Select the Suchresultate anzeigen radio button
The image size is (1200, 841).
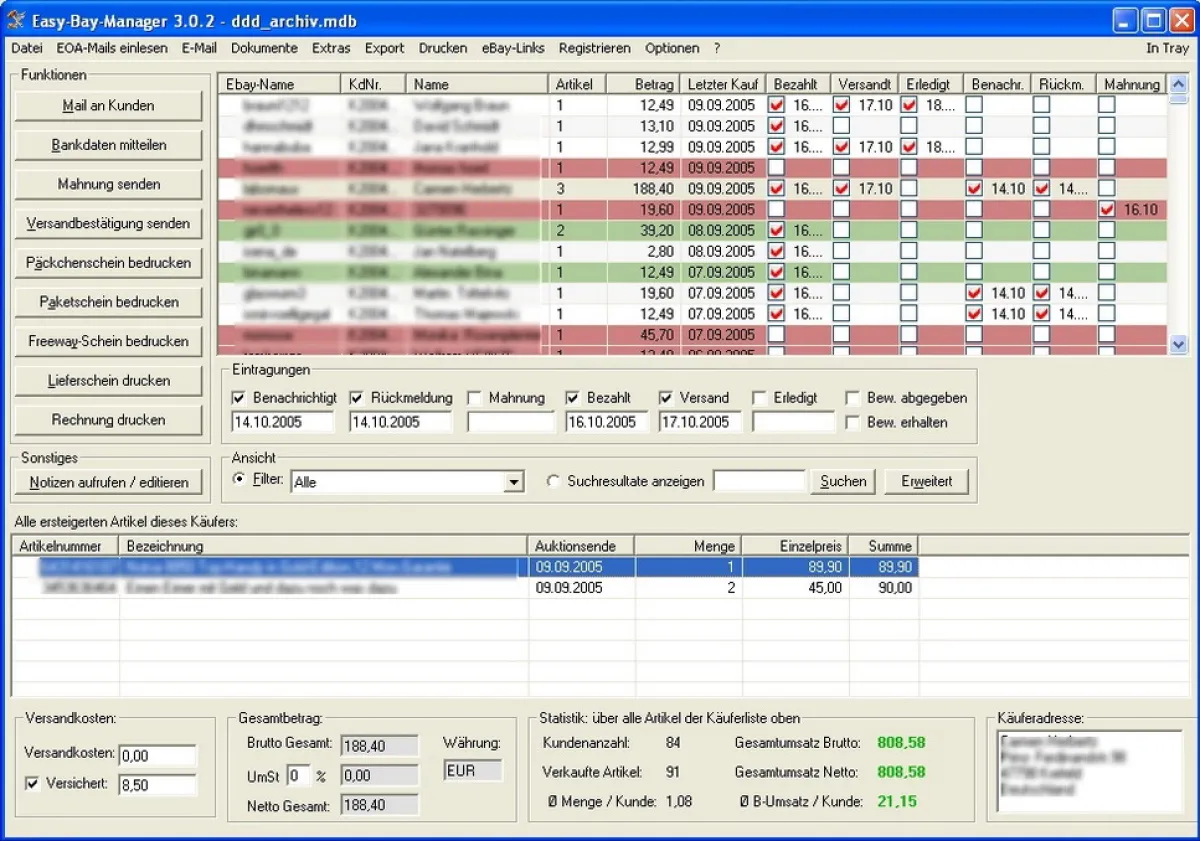(553, 481)
